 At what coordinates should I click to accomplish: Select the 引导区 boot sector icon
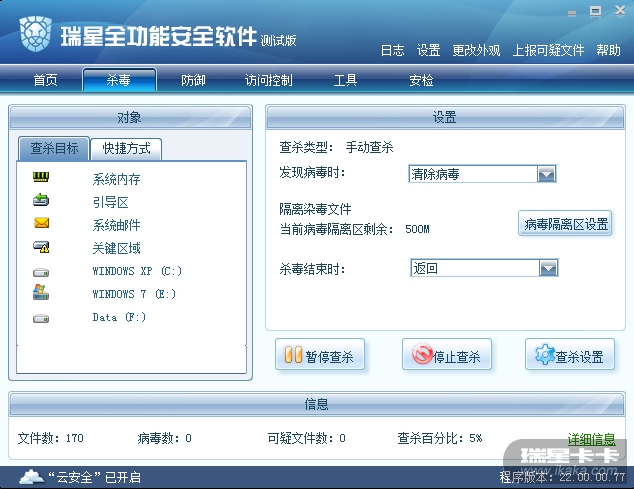point(41,200)
